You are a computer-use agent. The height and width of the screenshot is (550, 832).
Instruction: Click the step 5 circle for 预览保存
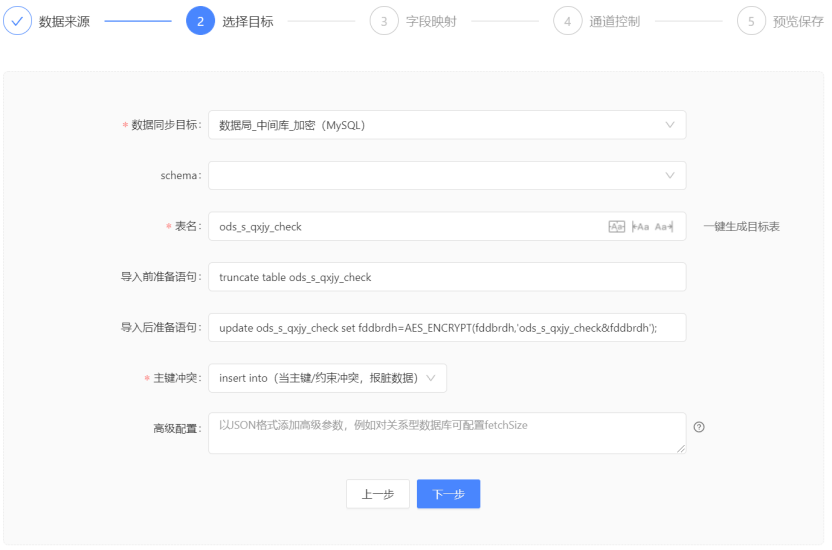point(751,21)
